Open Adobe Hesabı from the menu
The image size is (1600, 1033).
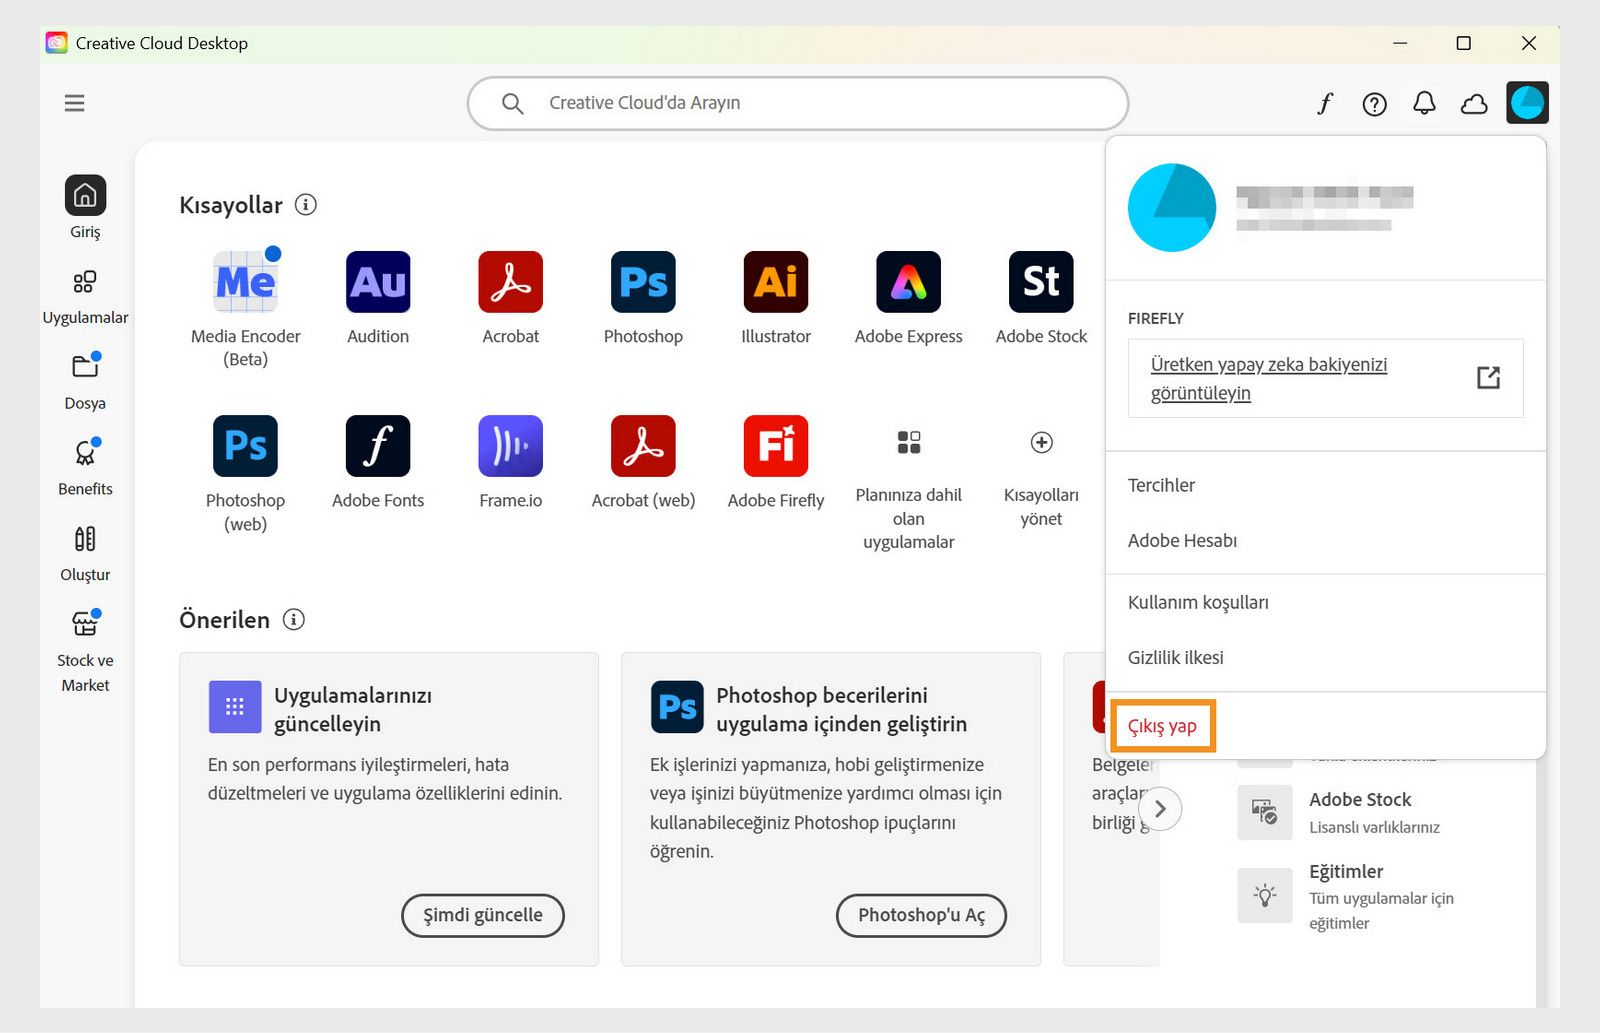[1183, 540]
